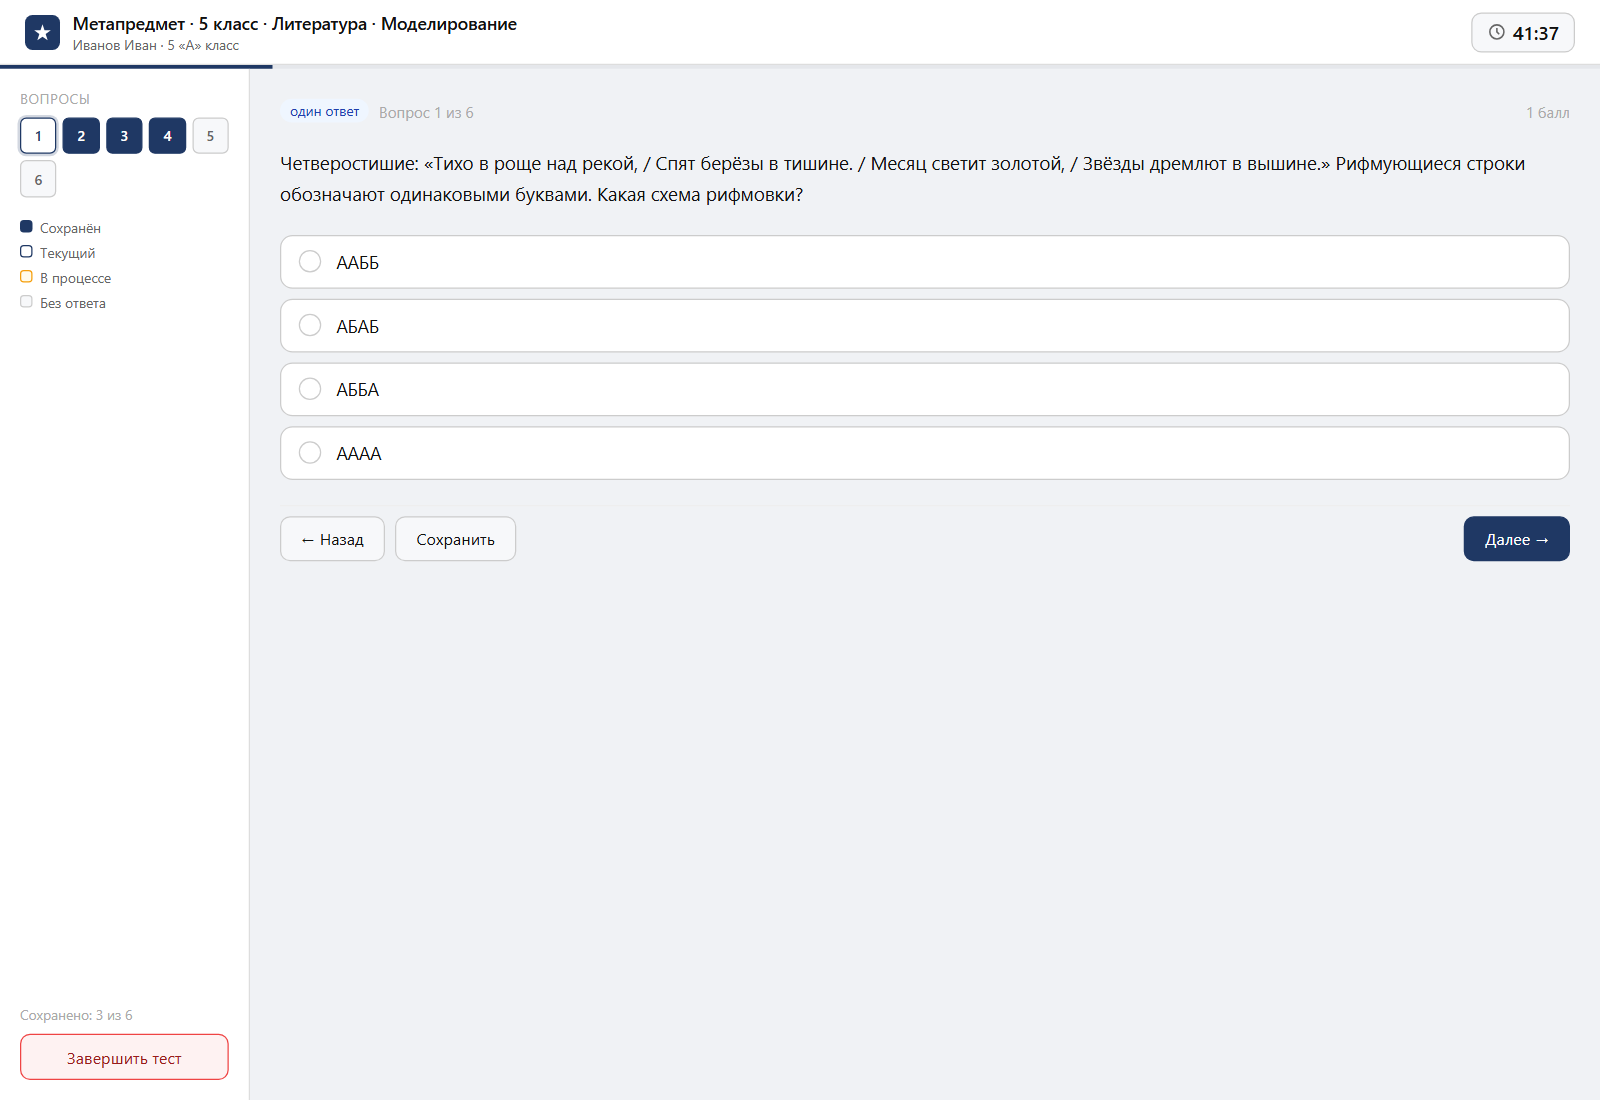The height and width of the screenshot is (1100, 1600).
Task: Click the test title Метапредмет heading
Action: [295, 24]
